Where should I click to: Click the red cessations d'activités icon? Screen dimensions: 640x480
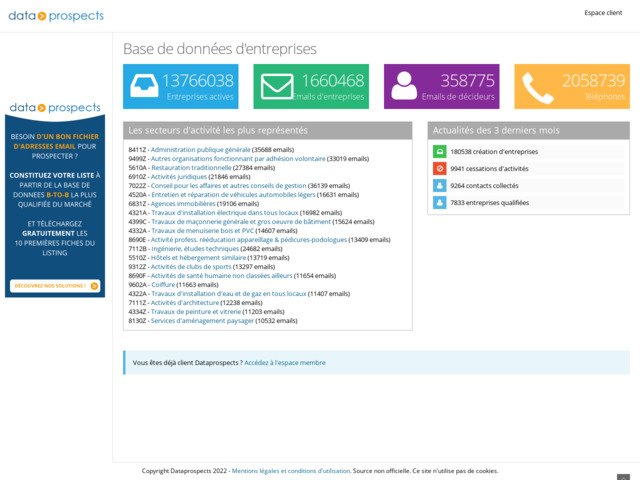(x=440, y=168)
